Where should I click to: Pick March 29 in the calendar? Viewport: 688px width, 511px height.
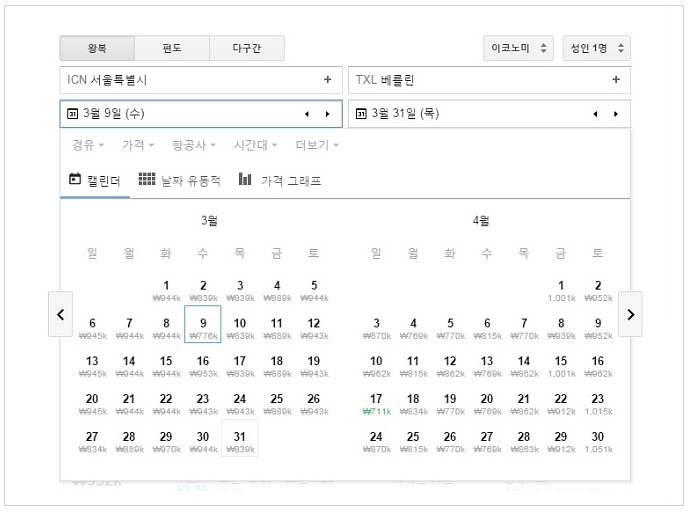click(x=166, y=442)
